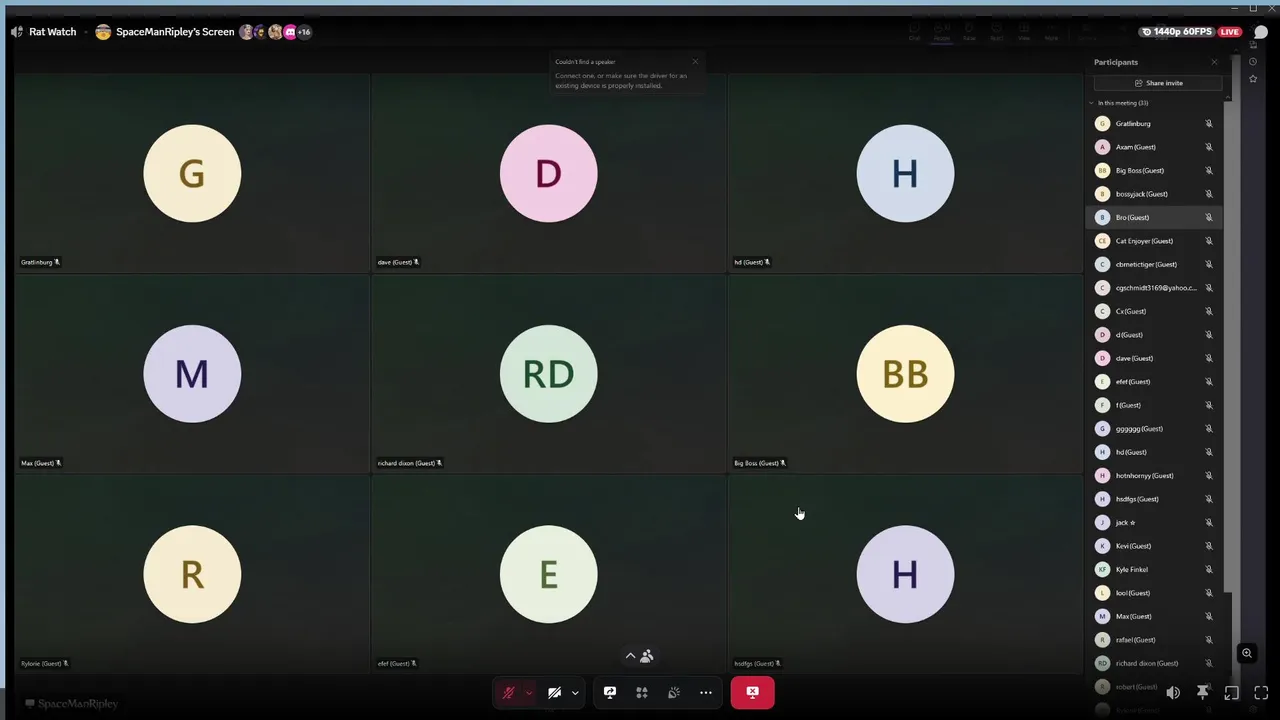Enter fullscreen for the stream
The image size is (1280, 720).
coord(1261,692)
